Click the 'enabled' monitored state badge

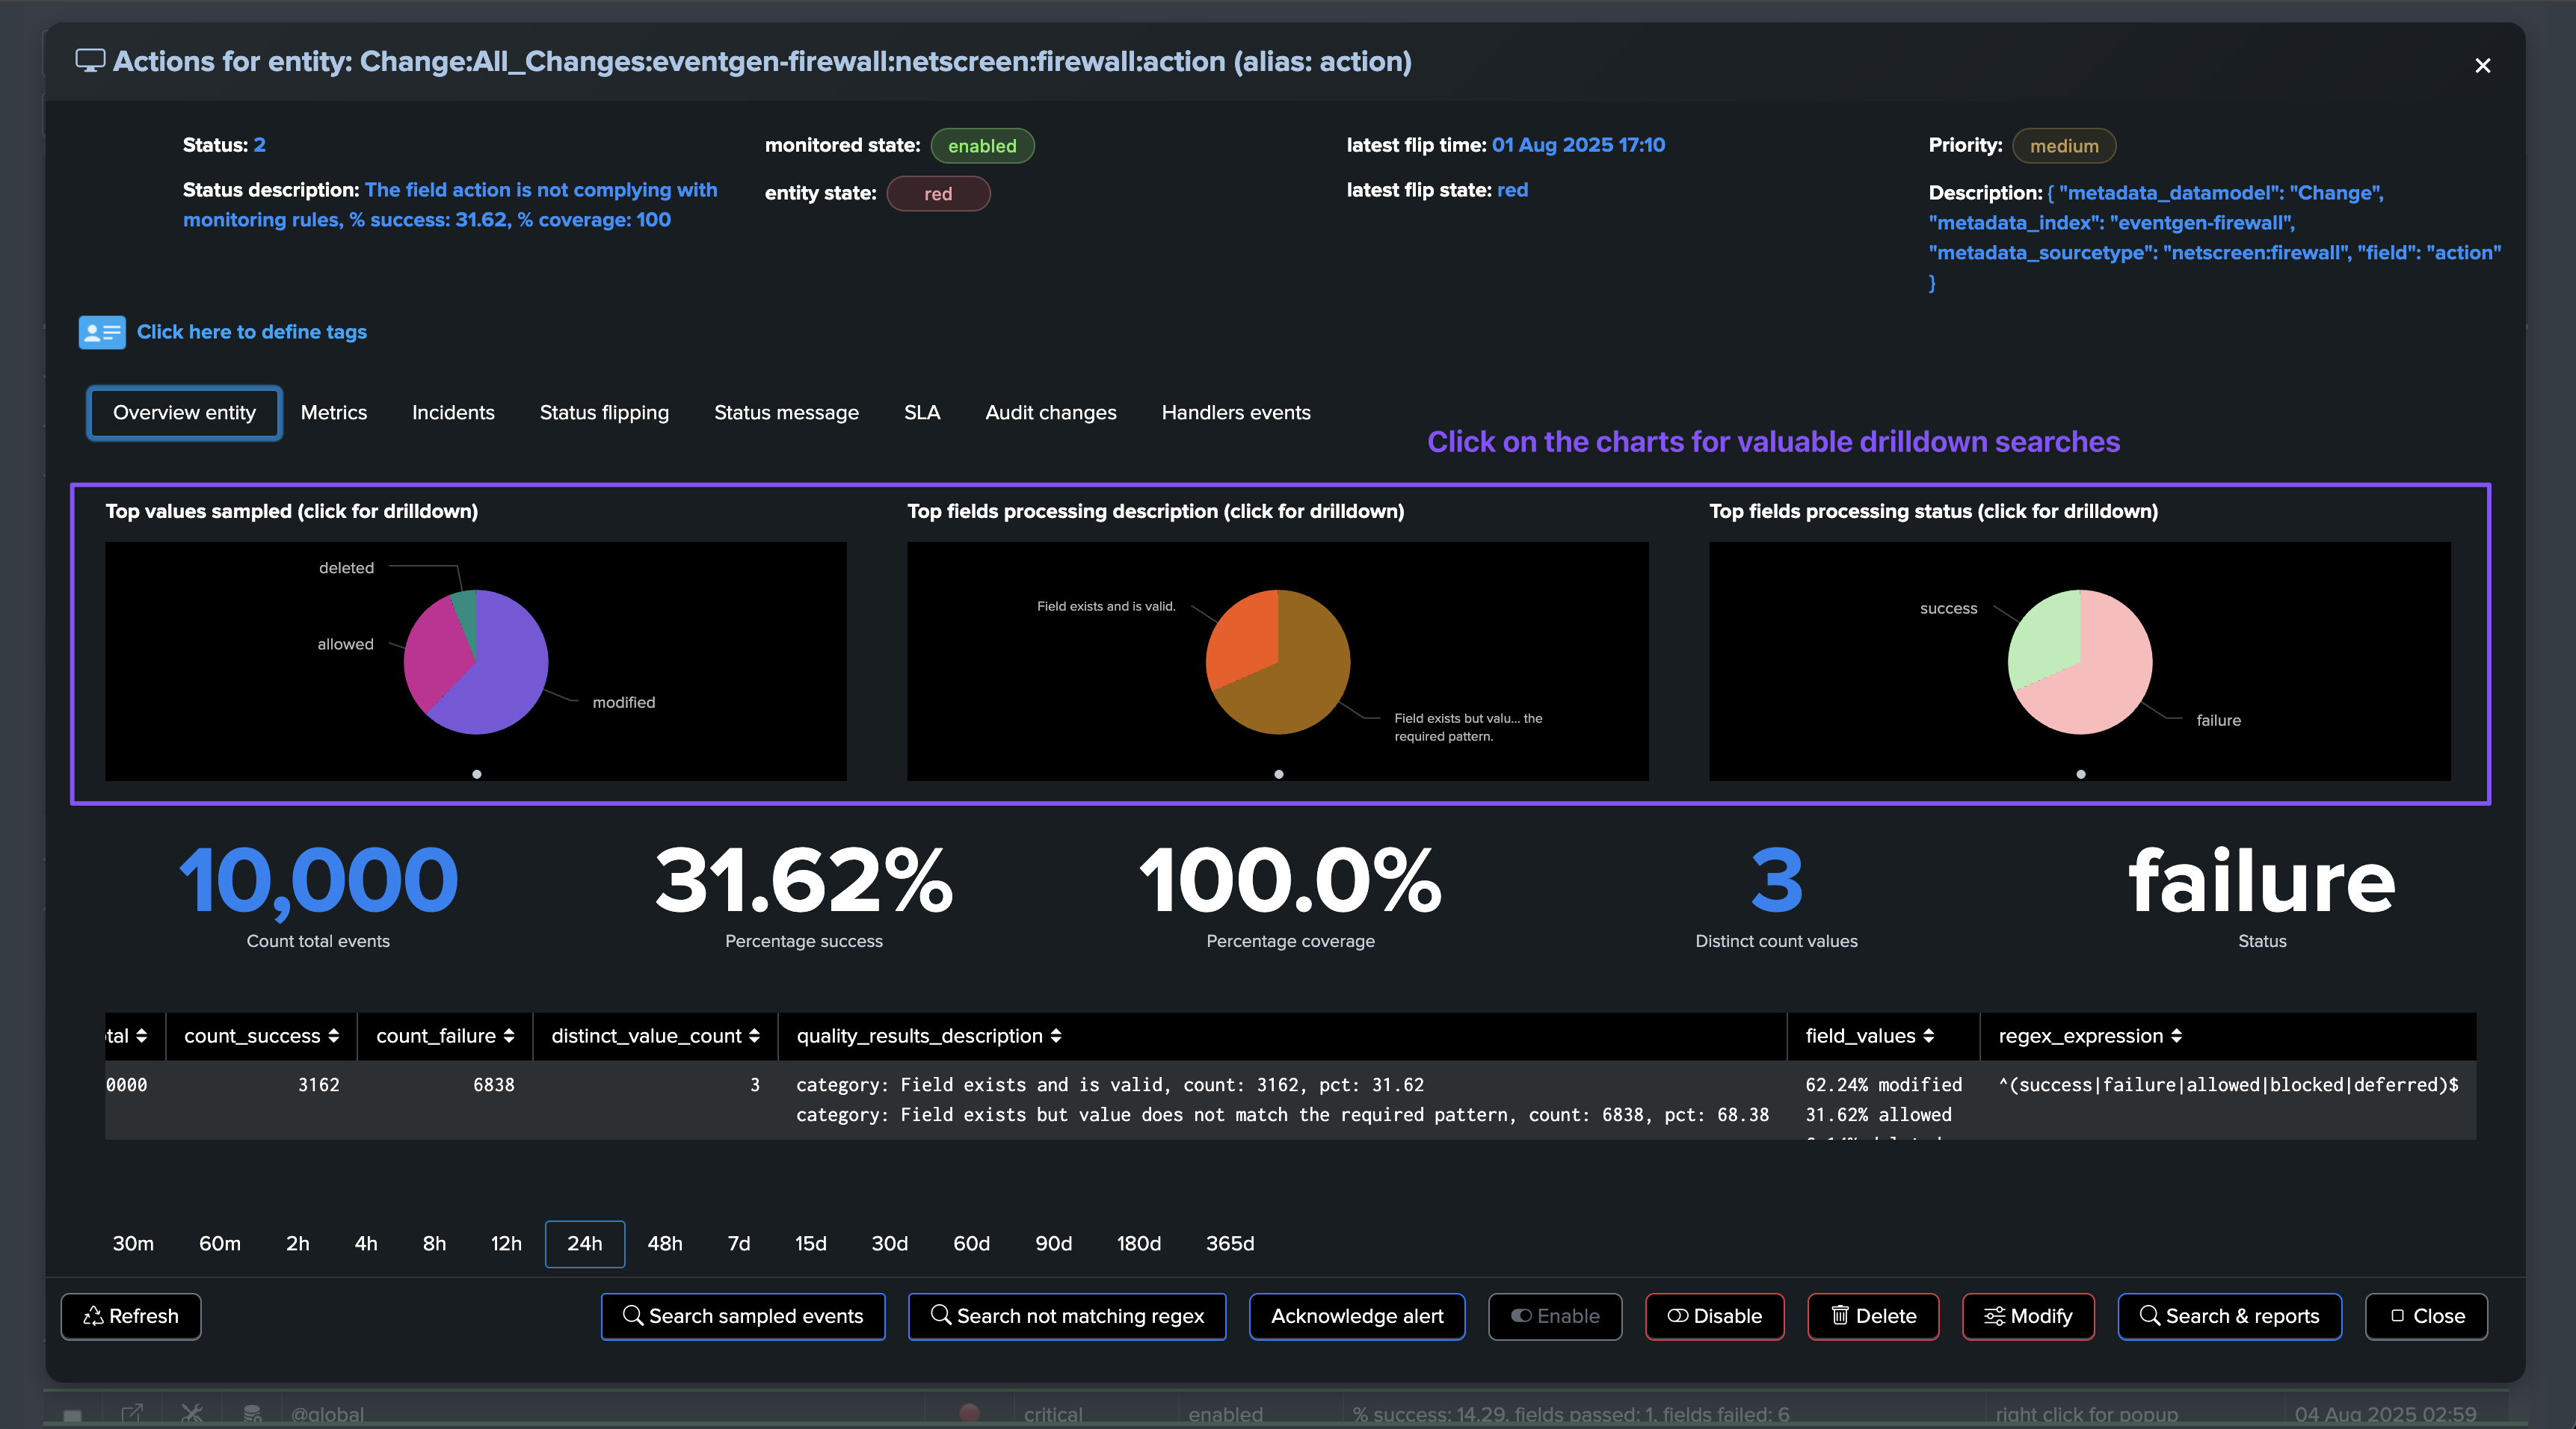click(x=982, y=146)
